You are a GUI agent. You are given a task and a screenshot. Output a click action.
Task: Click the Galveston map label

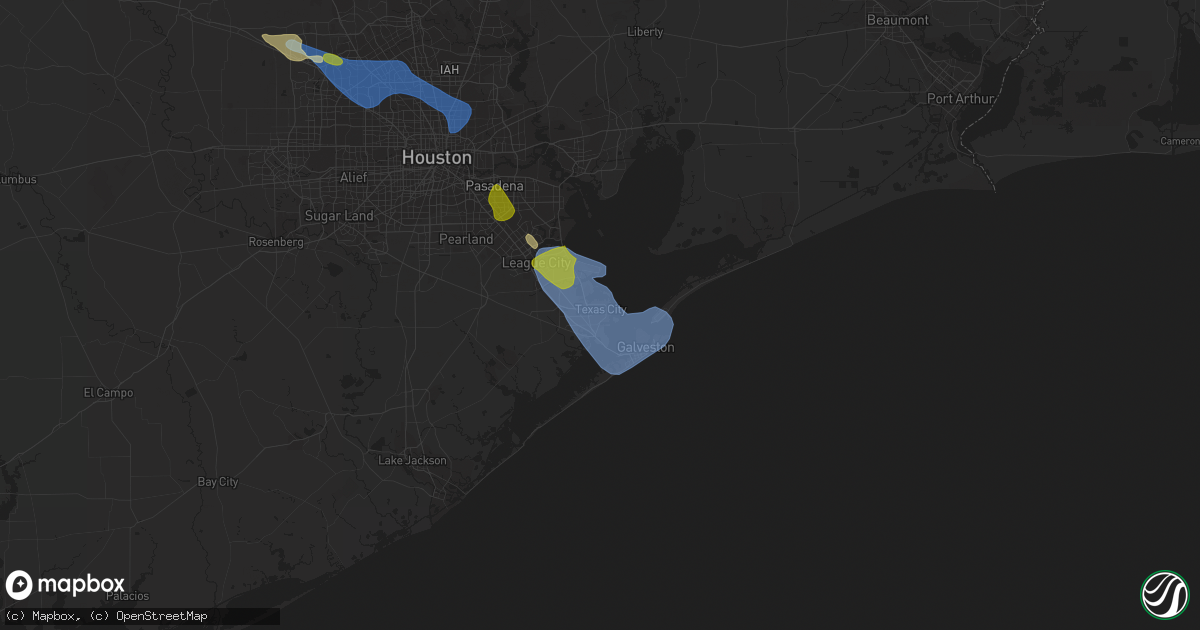point(646,347)
